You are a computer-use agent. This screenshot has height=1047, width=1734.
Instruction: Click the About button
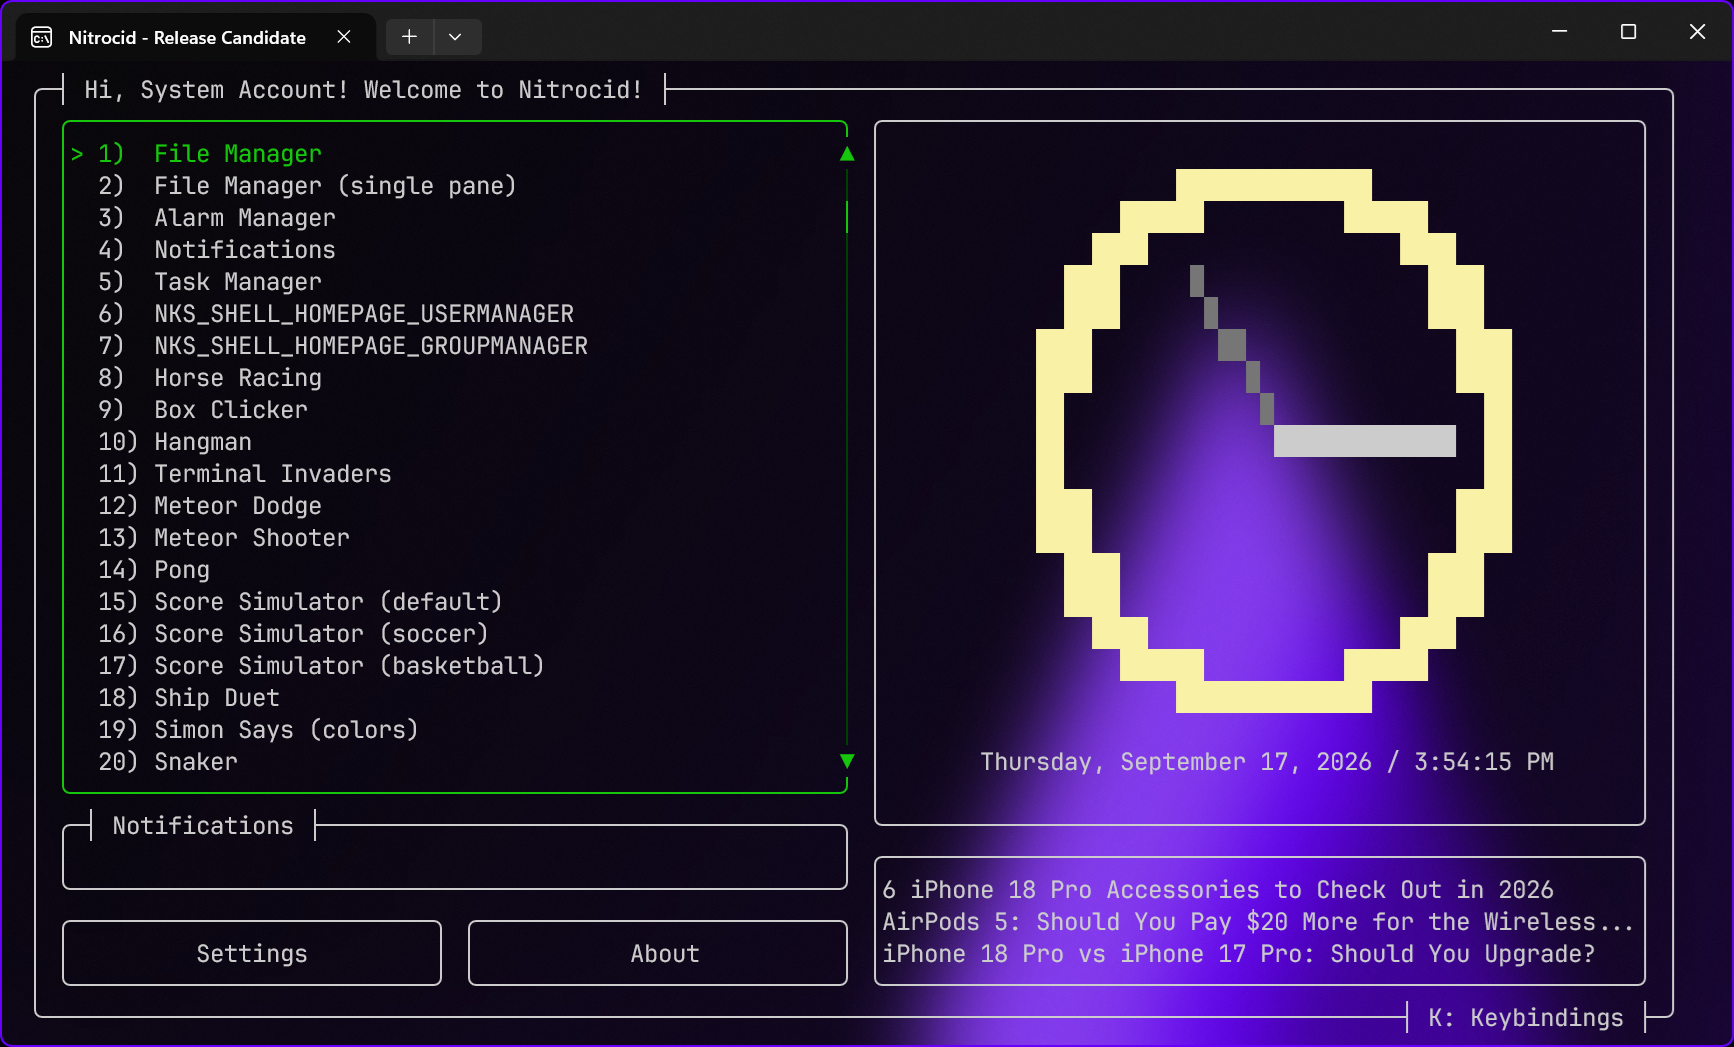pos(658,953)
